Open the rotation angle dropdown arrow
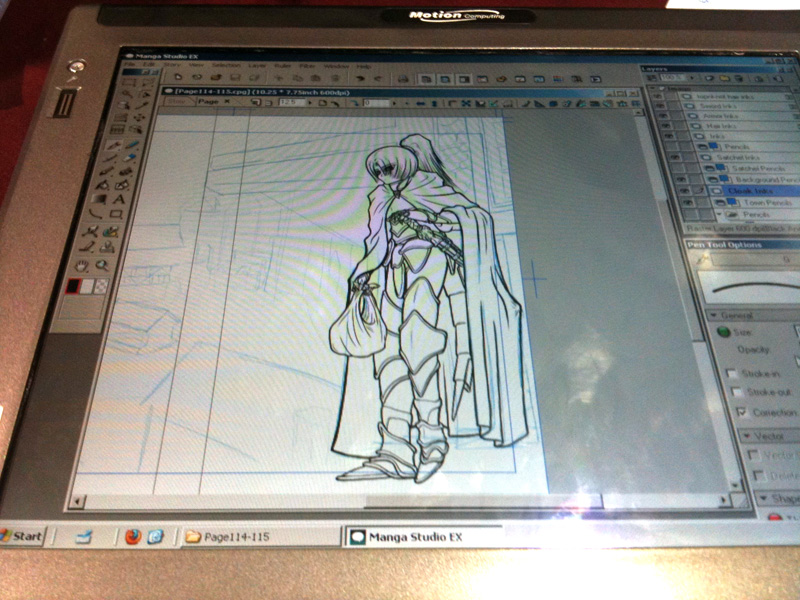800x600 pixels. 393,103
